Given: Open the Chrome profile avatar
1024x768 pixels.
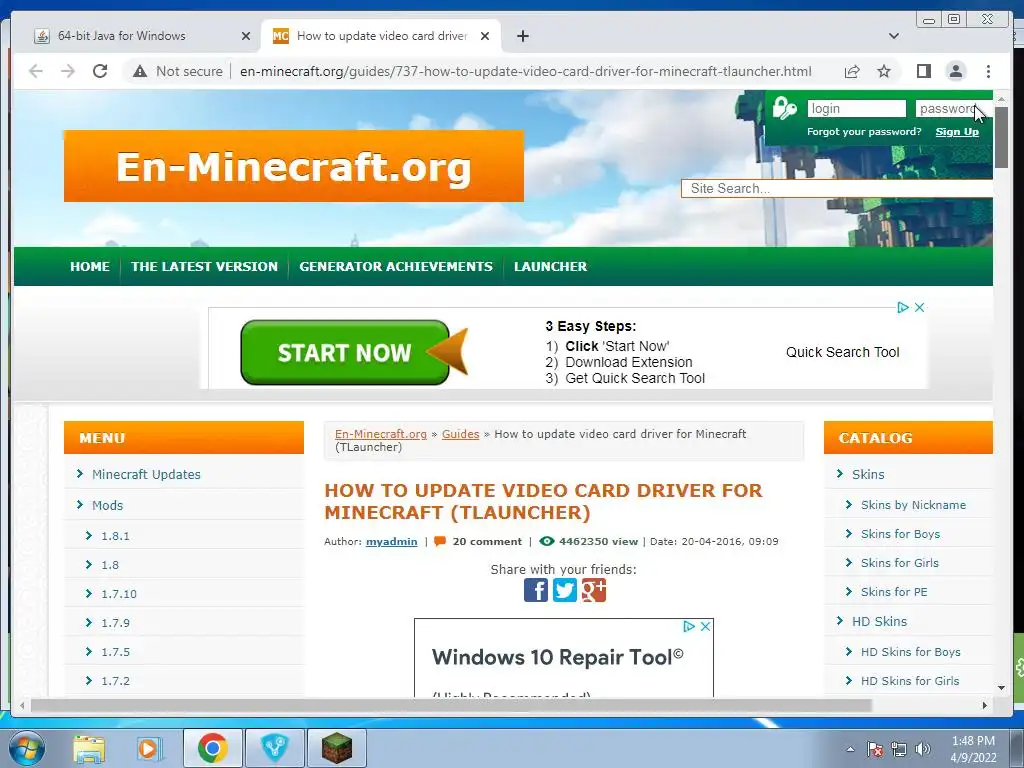Looking at the screenshot, I should coord(955,71).
